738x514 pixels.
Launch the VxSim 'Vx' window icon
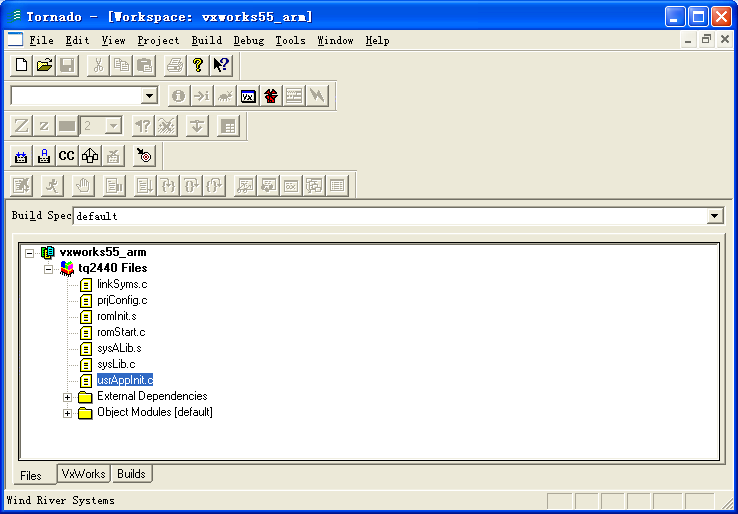click(248, 96)
